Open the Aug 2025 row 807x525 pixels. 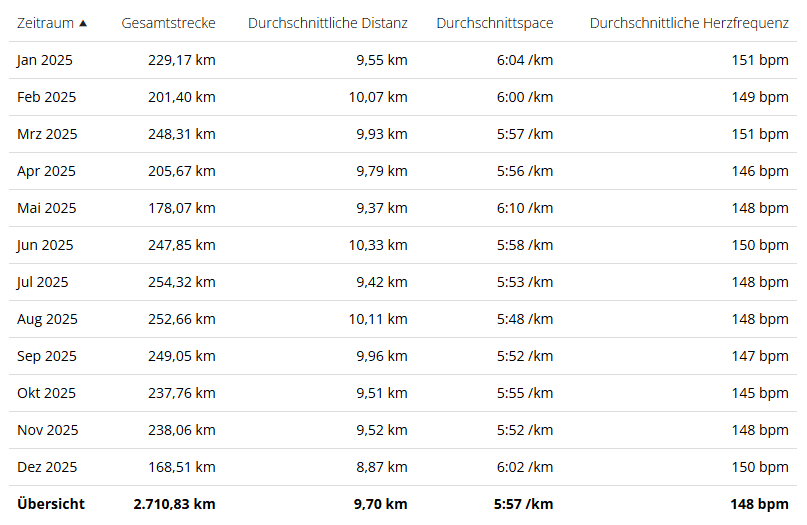tap(47, 319)
